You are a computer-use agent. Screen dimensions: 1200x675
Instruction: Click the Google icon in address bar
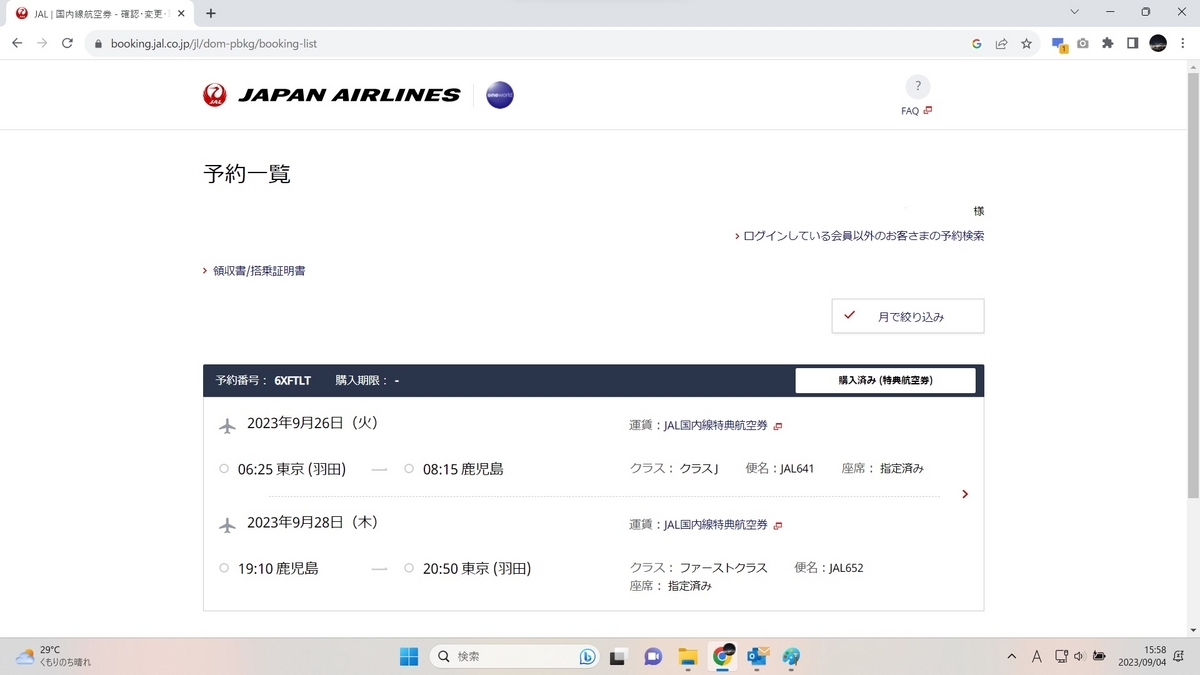pyautogui.click(x=976, y=44)
